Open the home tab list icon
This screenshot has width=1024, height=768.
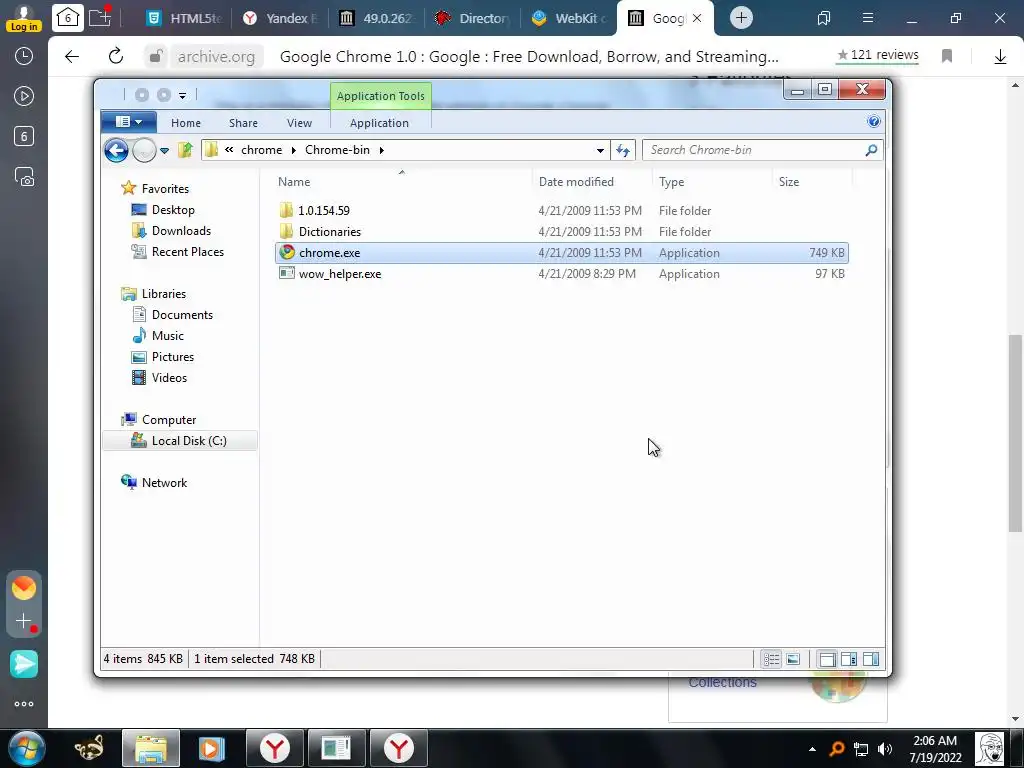point(67,18)
